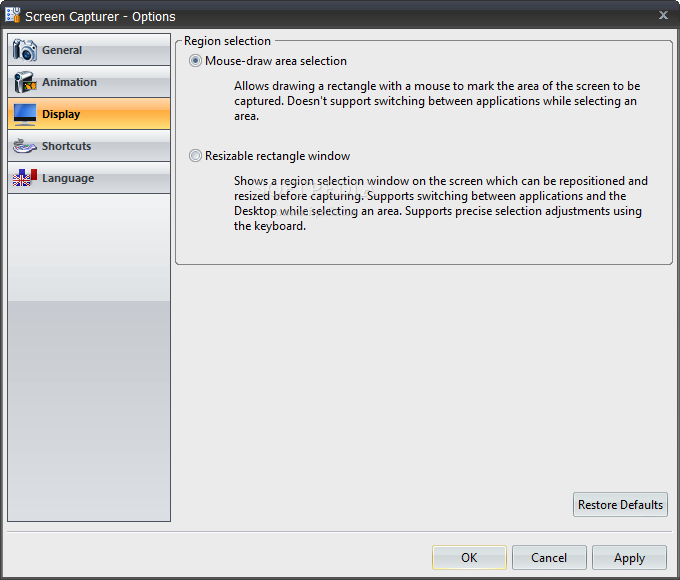Click Restore Defaults button
Image resolution: width=680 pixels, height=580 pixels.
(620, 505)
